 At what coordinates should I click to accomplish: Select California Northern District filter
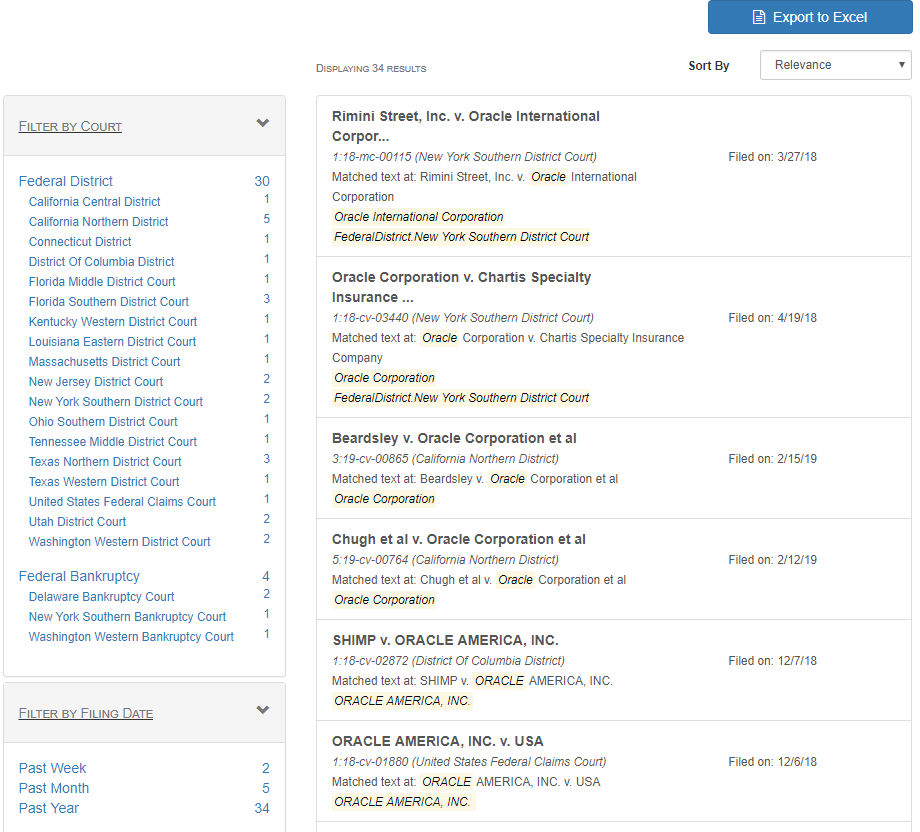(98, 222)
